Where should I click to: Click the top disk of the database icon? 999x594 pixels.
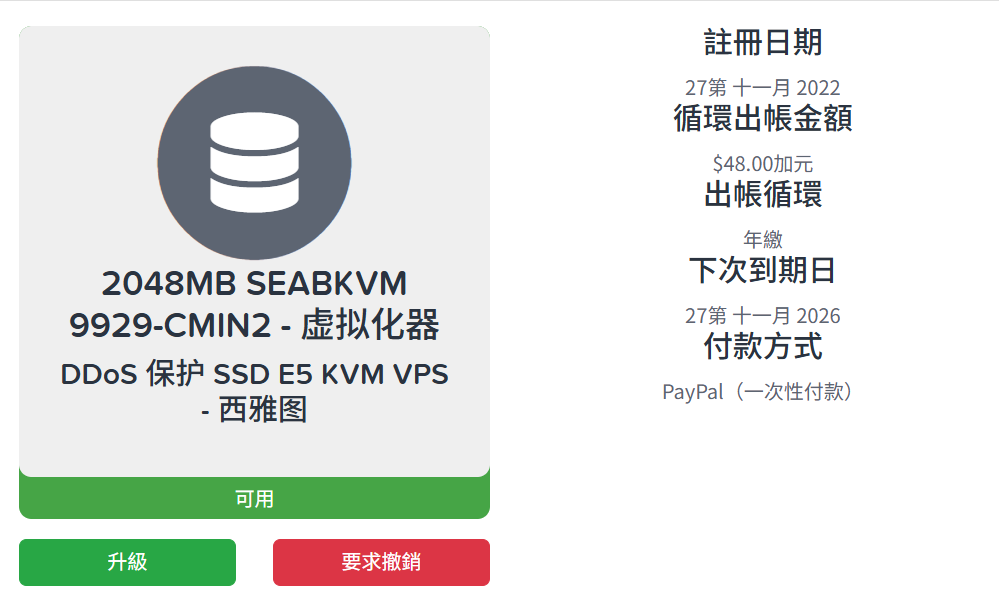click(x=254, y=130)
